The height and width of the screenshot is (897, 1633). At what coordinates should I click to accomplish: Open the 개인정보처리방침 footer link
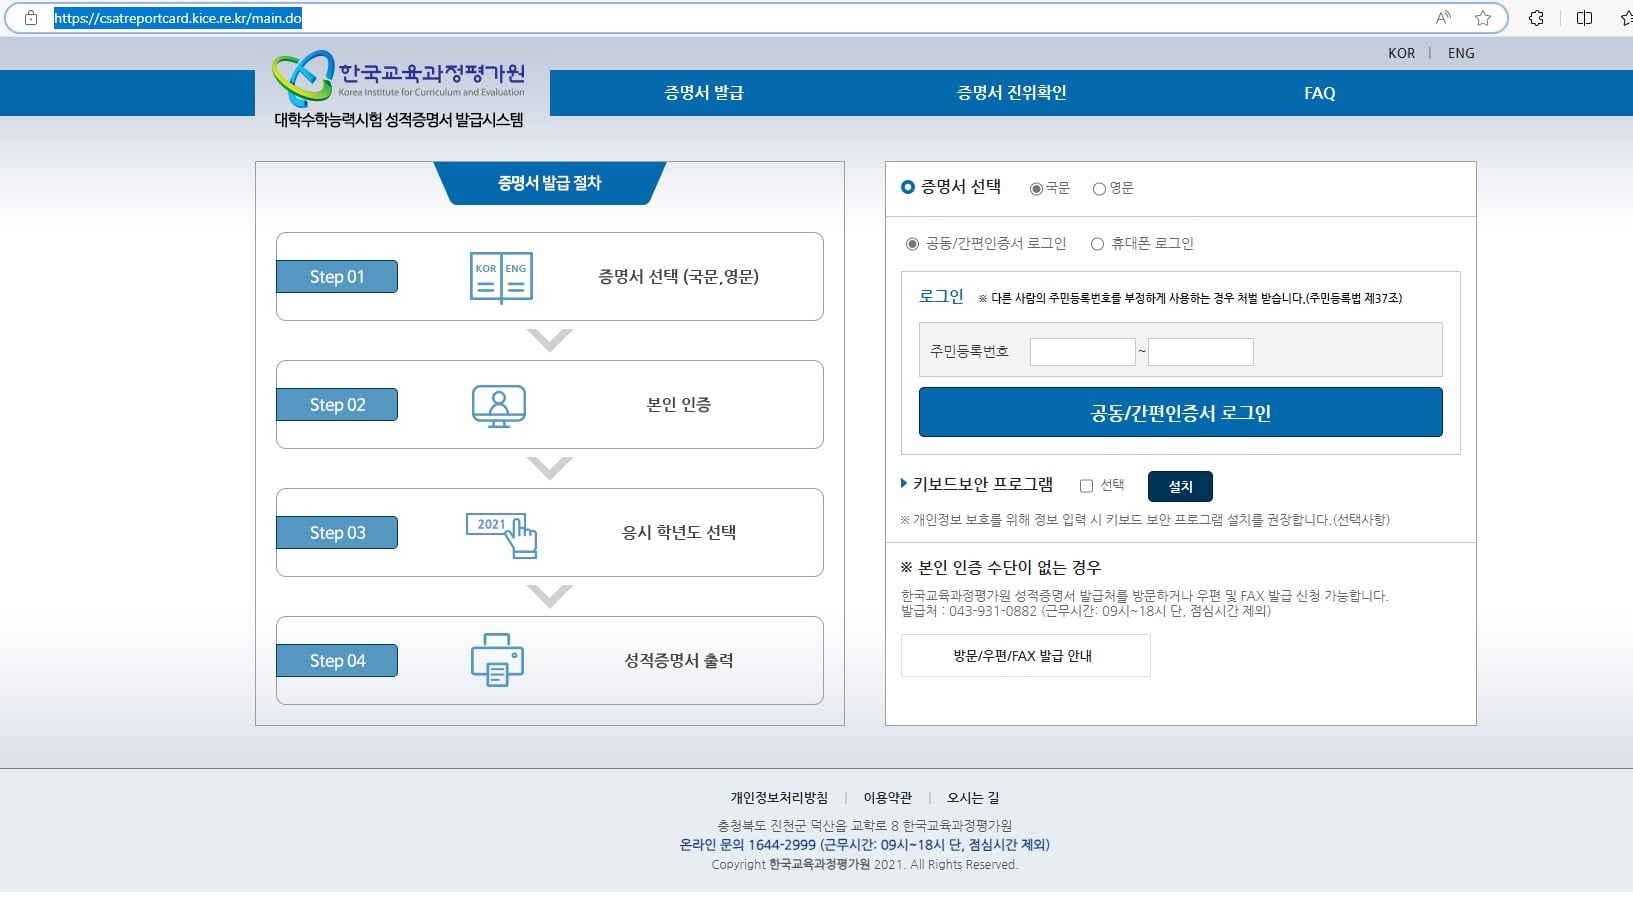[779, 798]
